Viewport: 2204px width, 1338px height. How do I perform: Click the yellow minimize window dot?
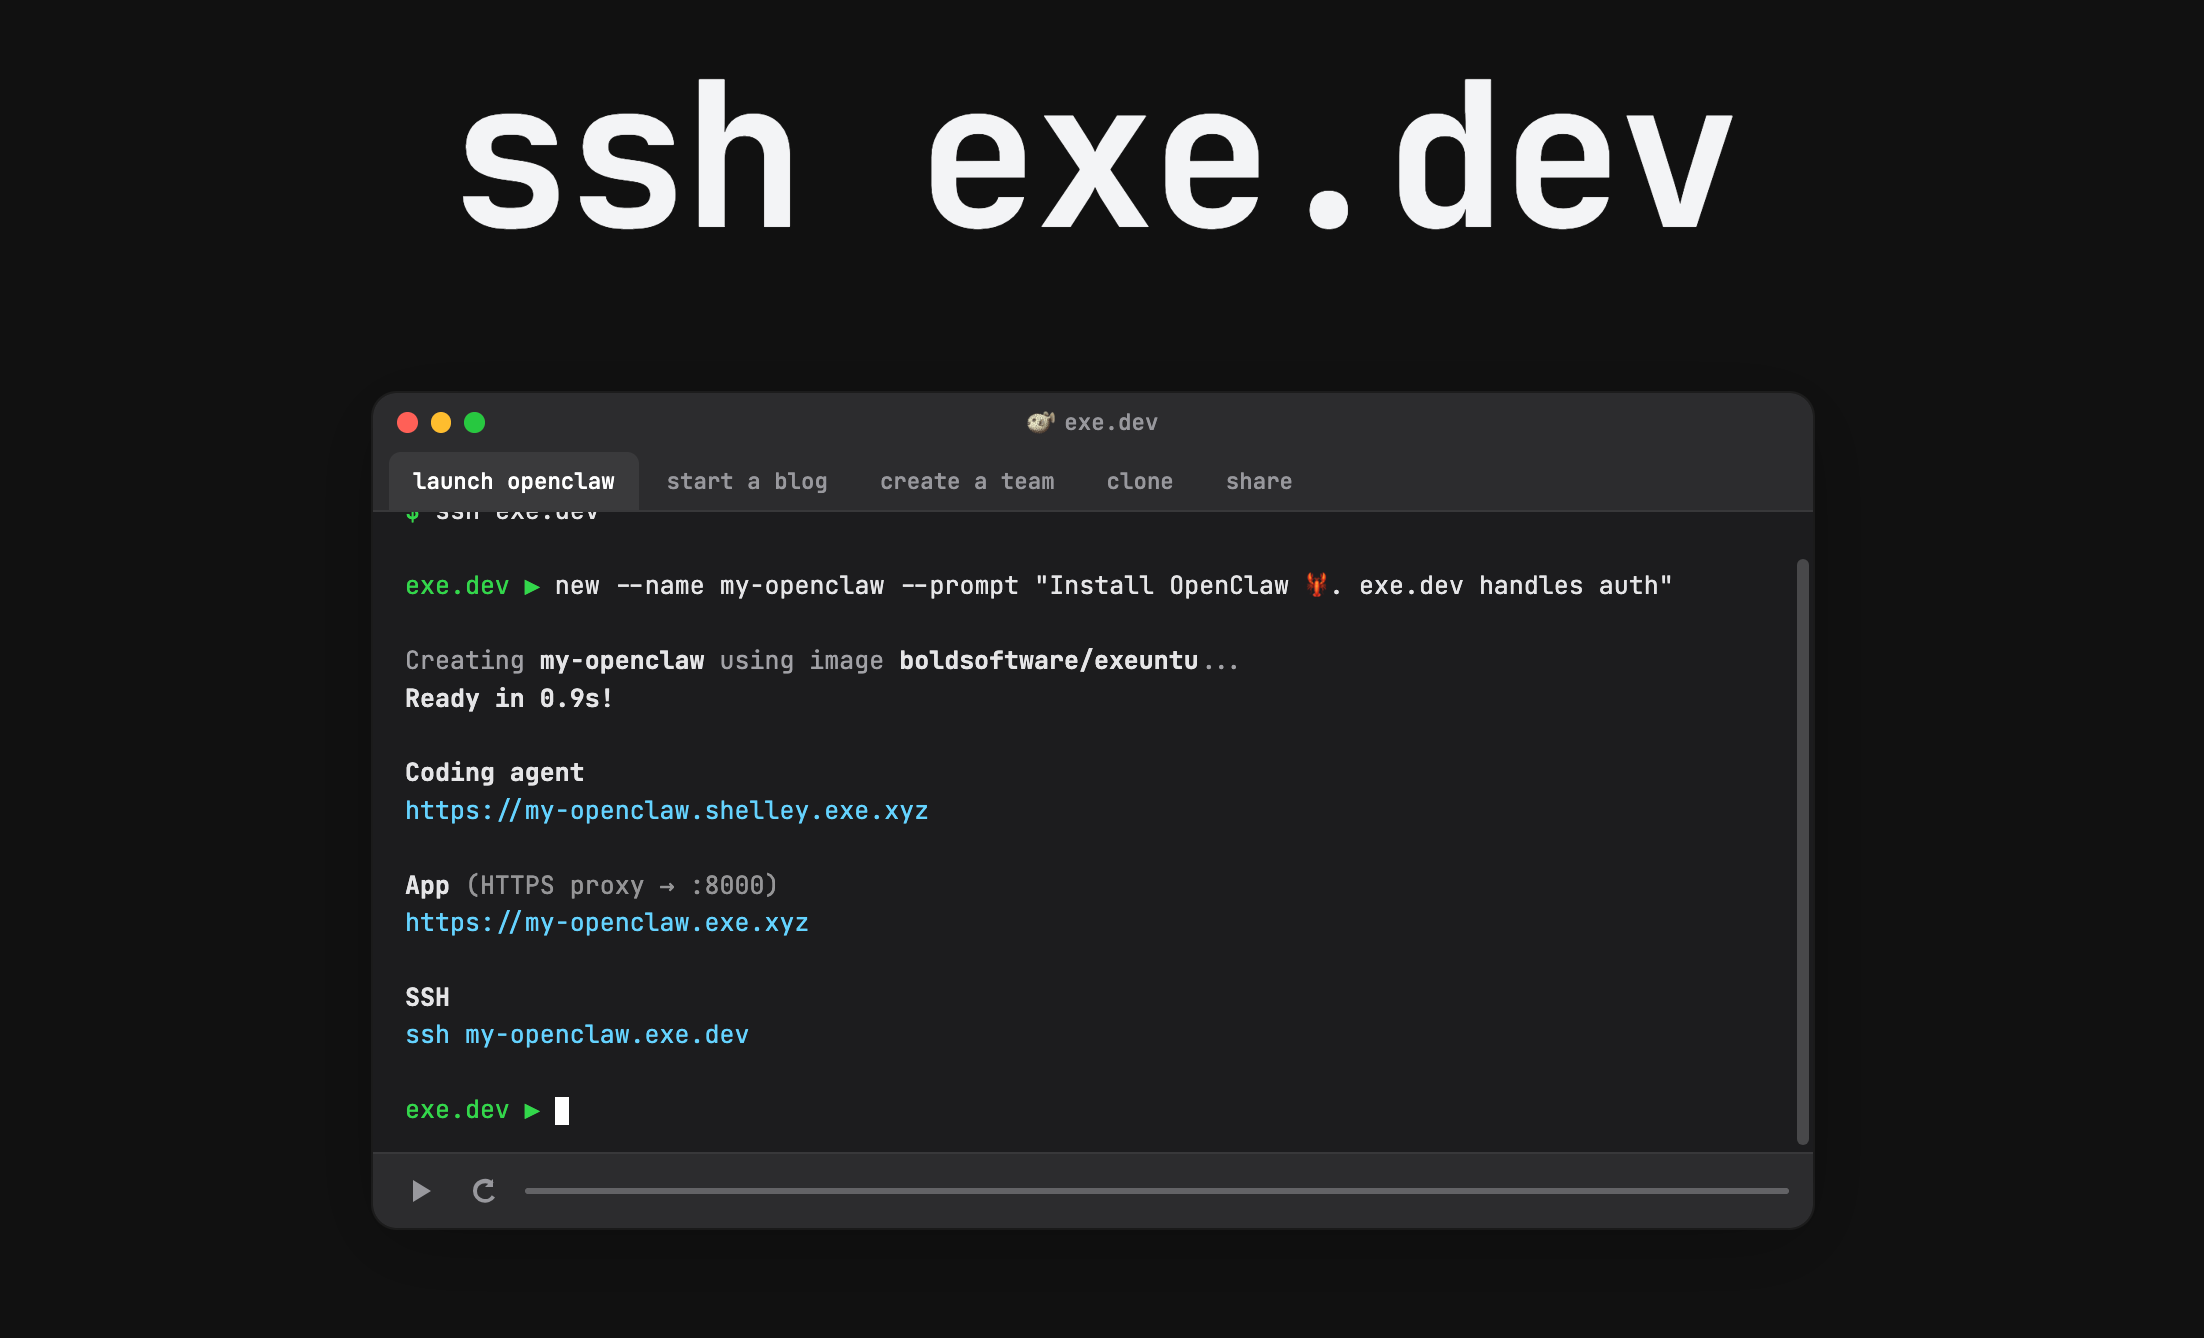pos(441,423)
